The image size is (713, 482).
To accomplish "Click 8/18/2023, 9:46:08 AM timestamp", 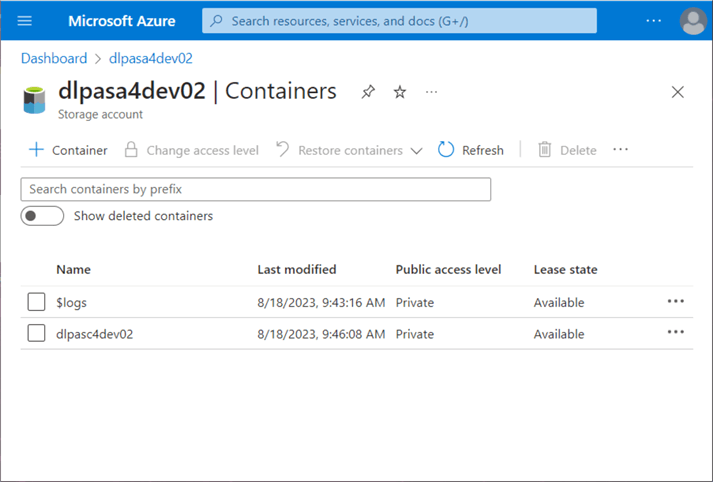I will pos(321,334).
